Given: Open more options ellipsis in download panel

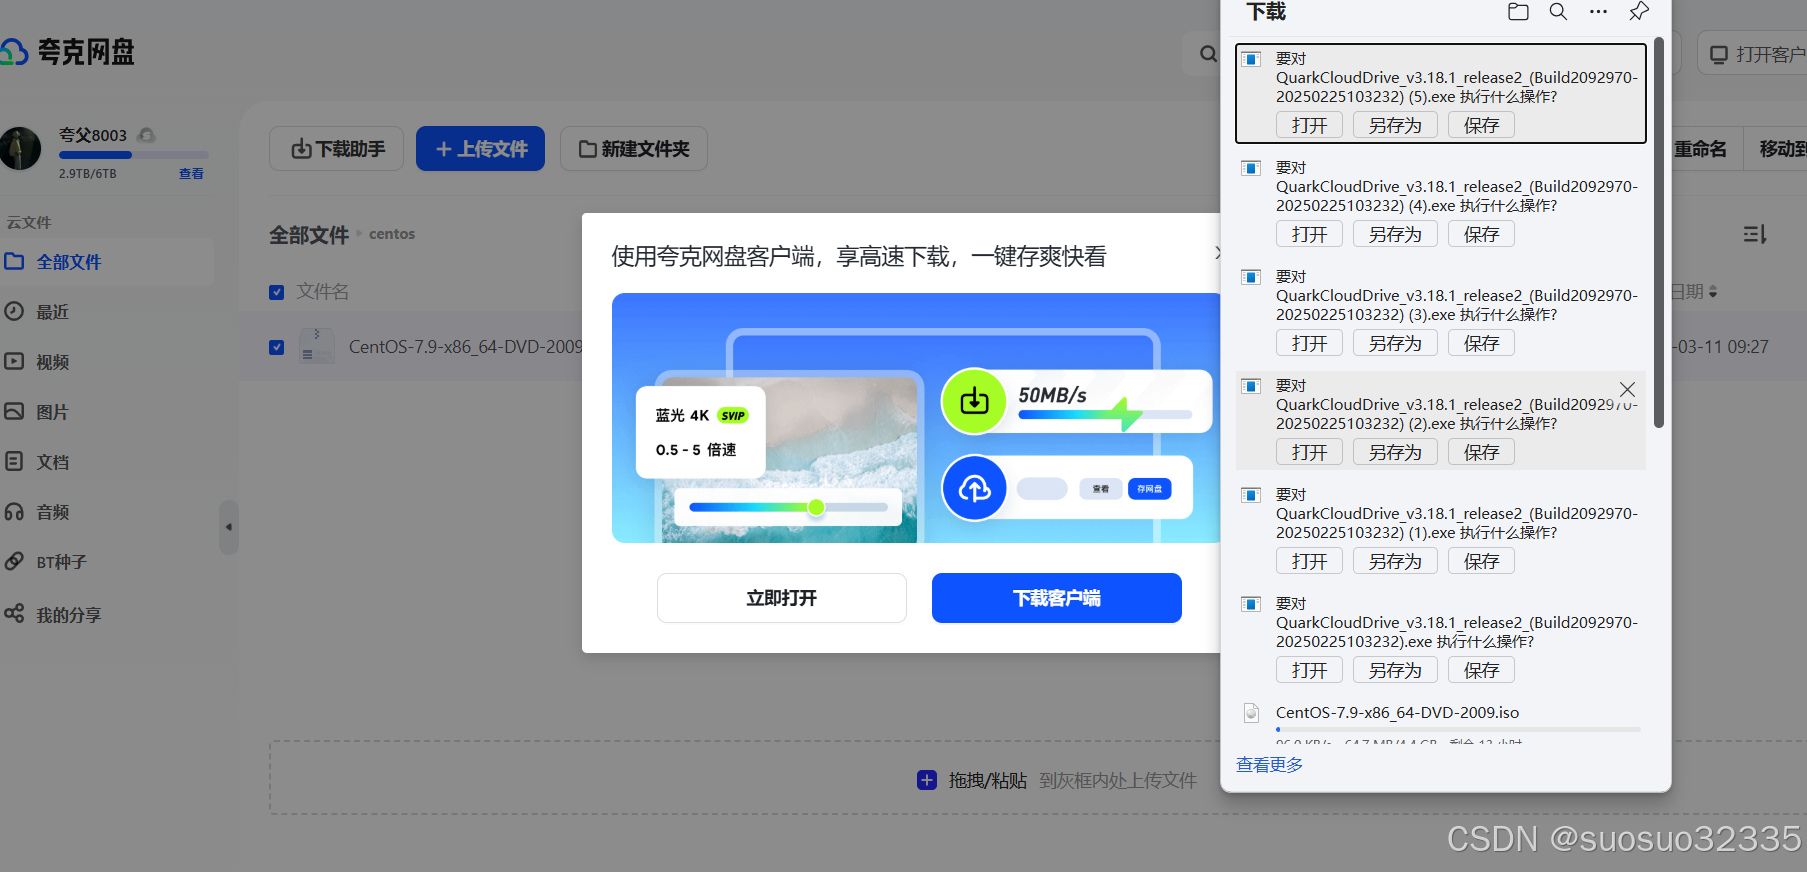Looking at the screenshot, I should pyautogui.click(x=1598, y=12).
